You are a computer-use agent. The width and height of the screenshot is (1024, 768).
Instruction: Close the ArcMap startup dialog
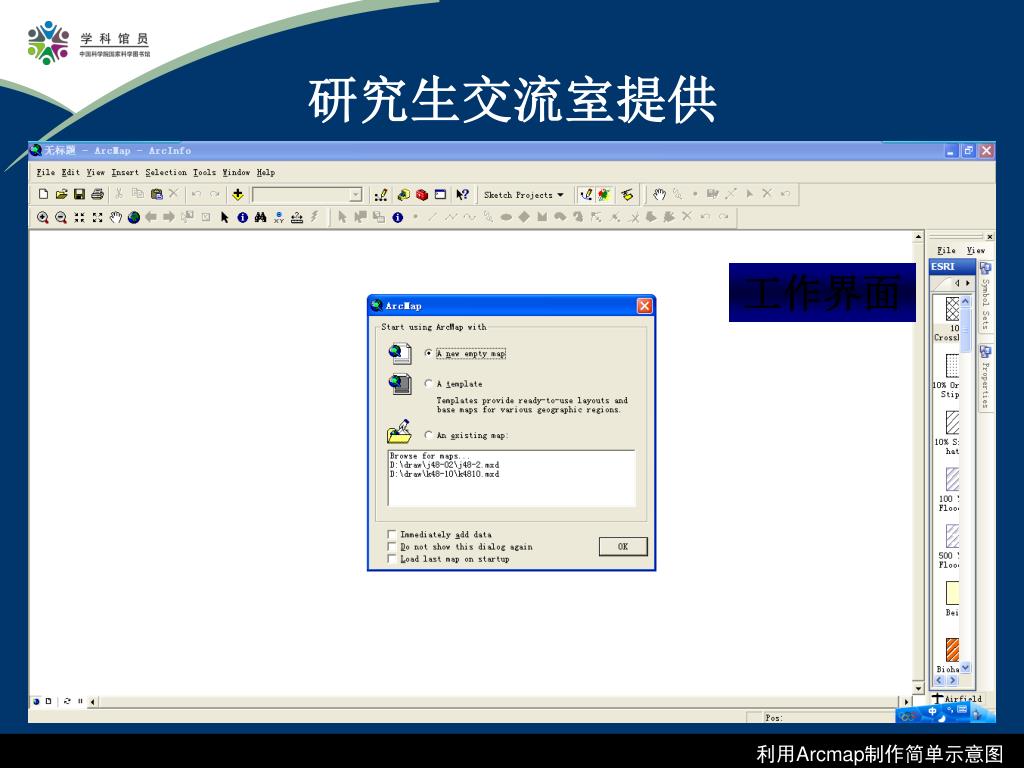(x=645, y=306)
